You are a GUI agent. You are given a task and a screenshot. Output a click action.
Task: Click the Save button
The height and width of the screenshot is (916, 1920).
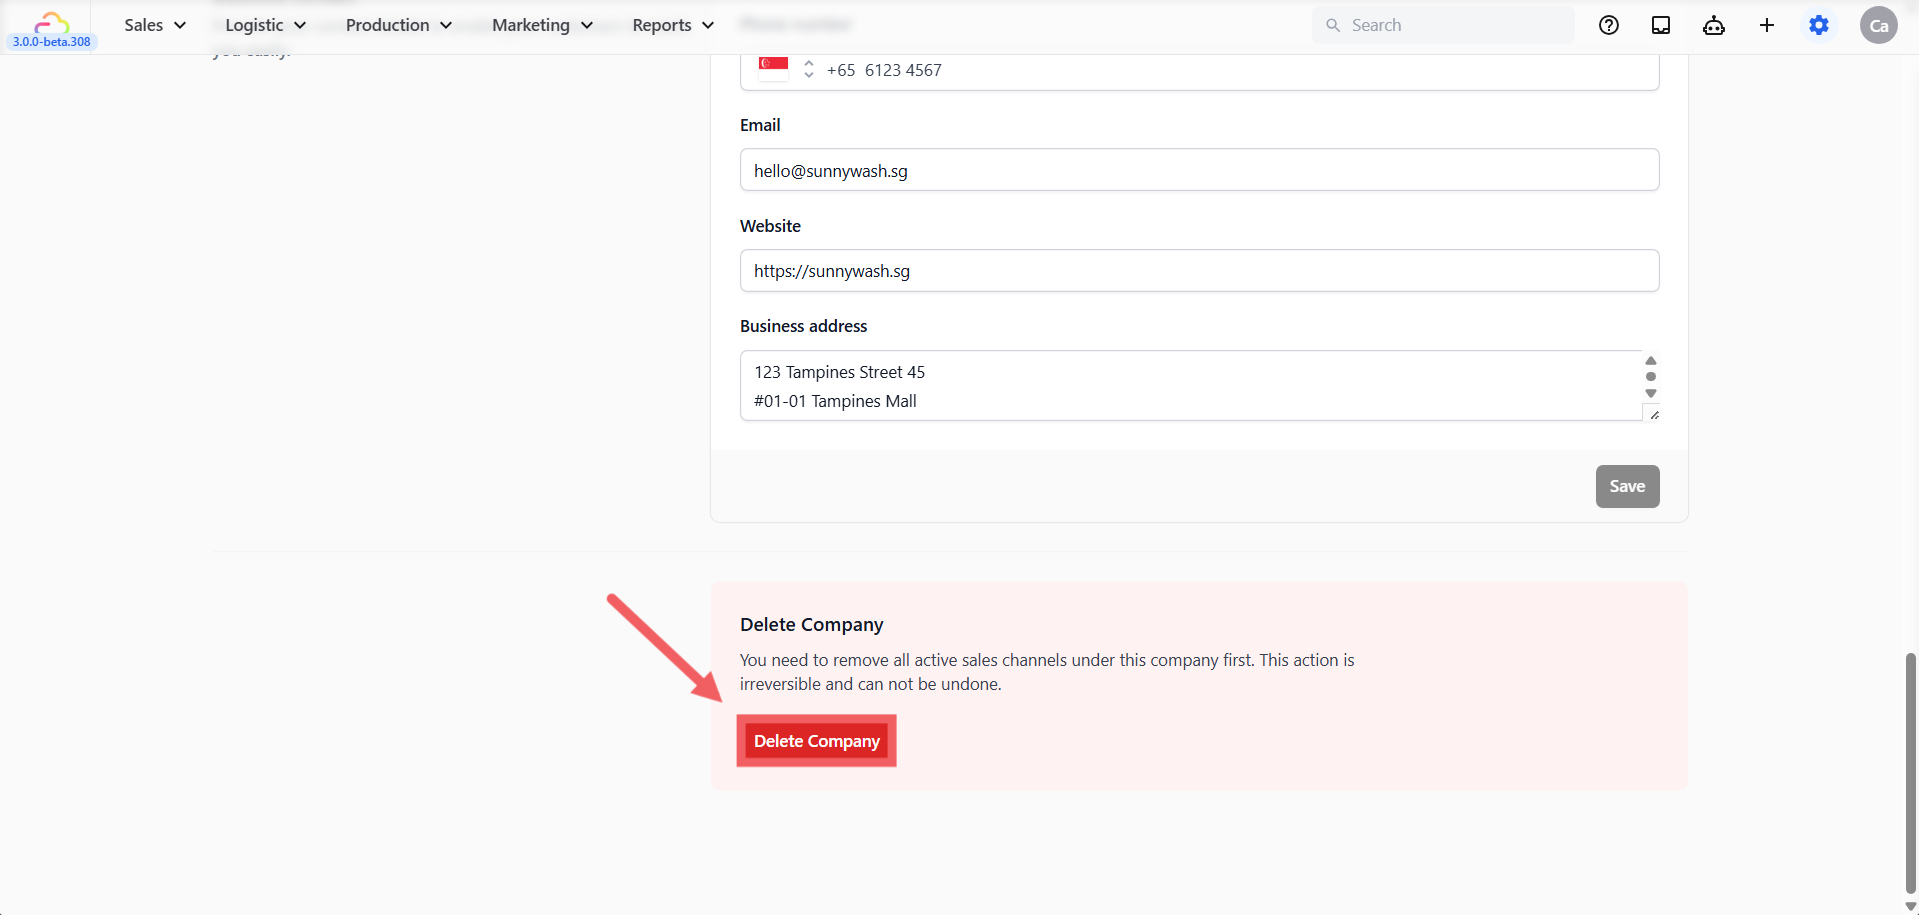[x=1627, y=486]
